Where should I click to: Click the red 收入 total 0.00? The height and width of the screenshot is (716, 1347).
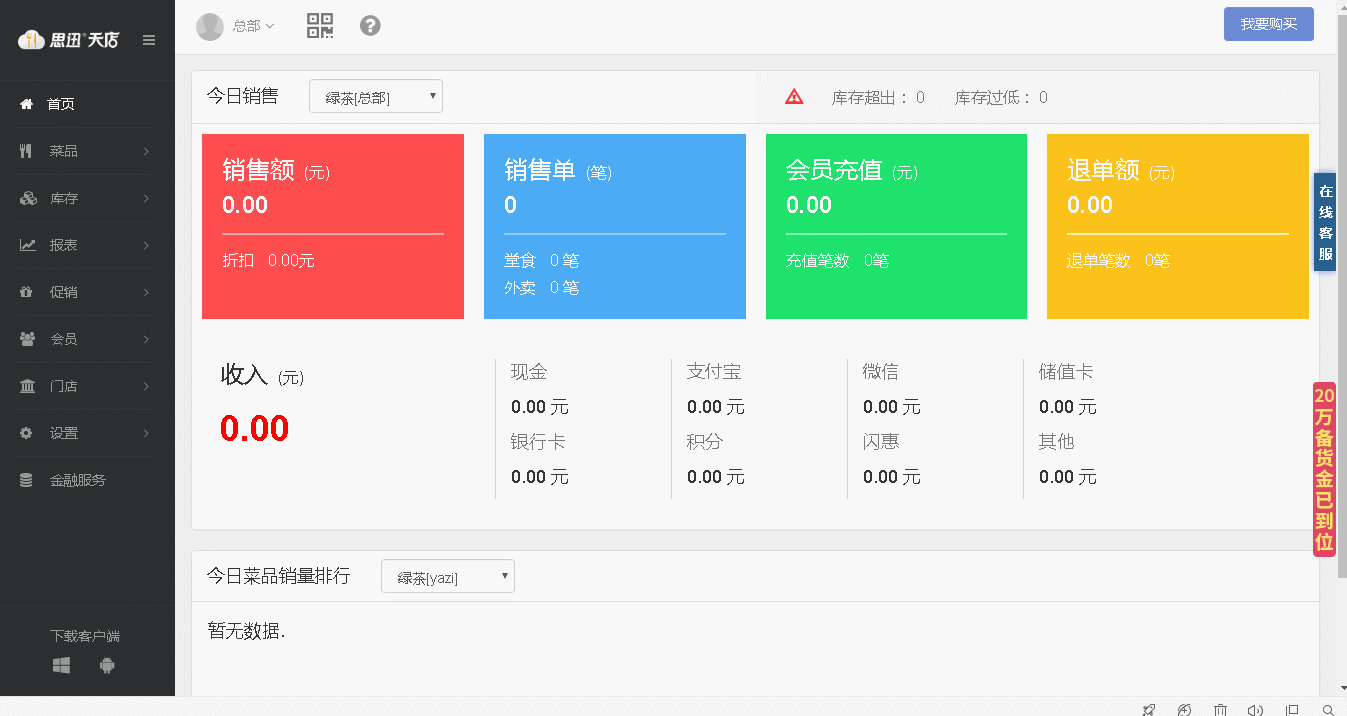[255, 428]
